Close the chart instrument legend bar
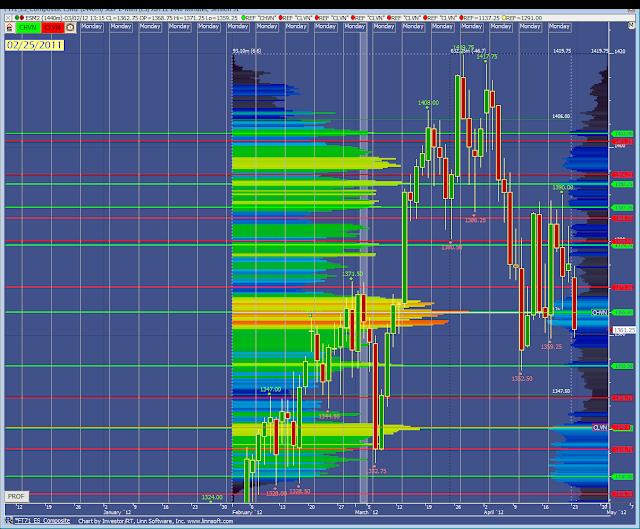 9,18
